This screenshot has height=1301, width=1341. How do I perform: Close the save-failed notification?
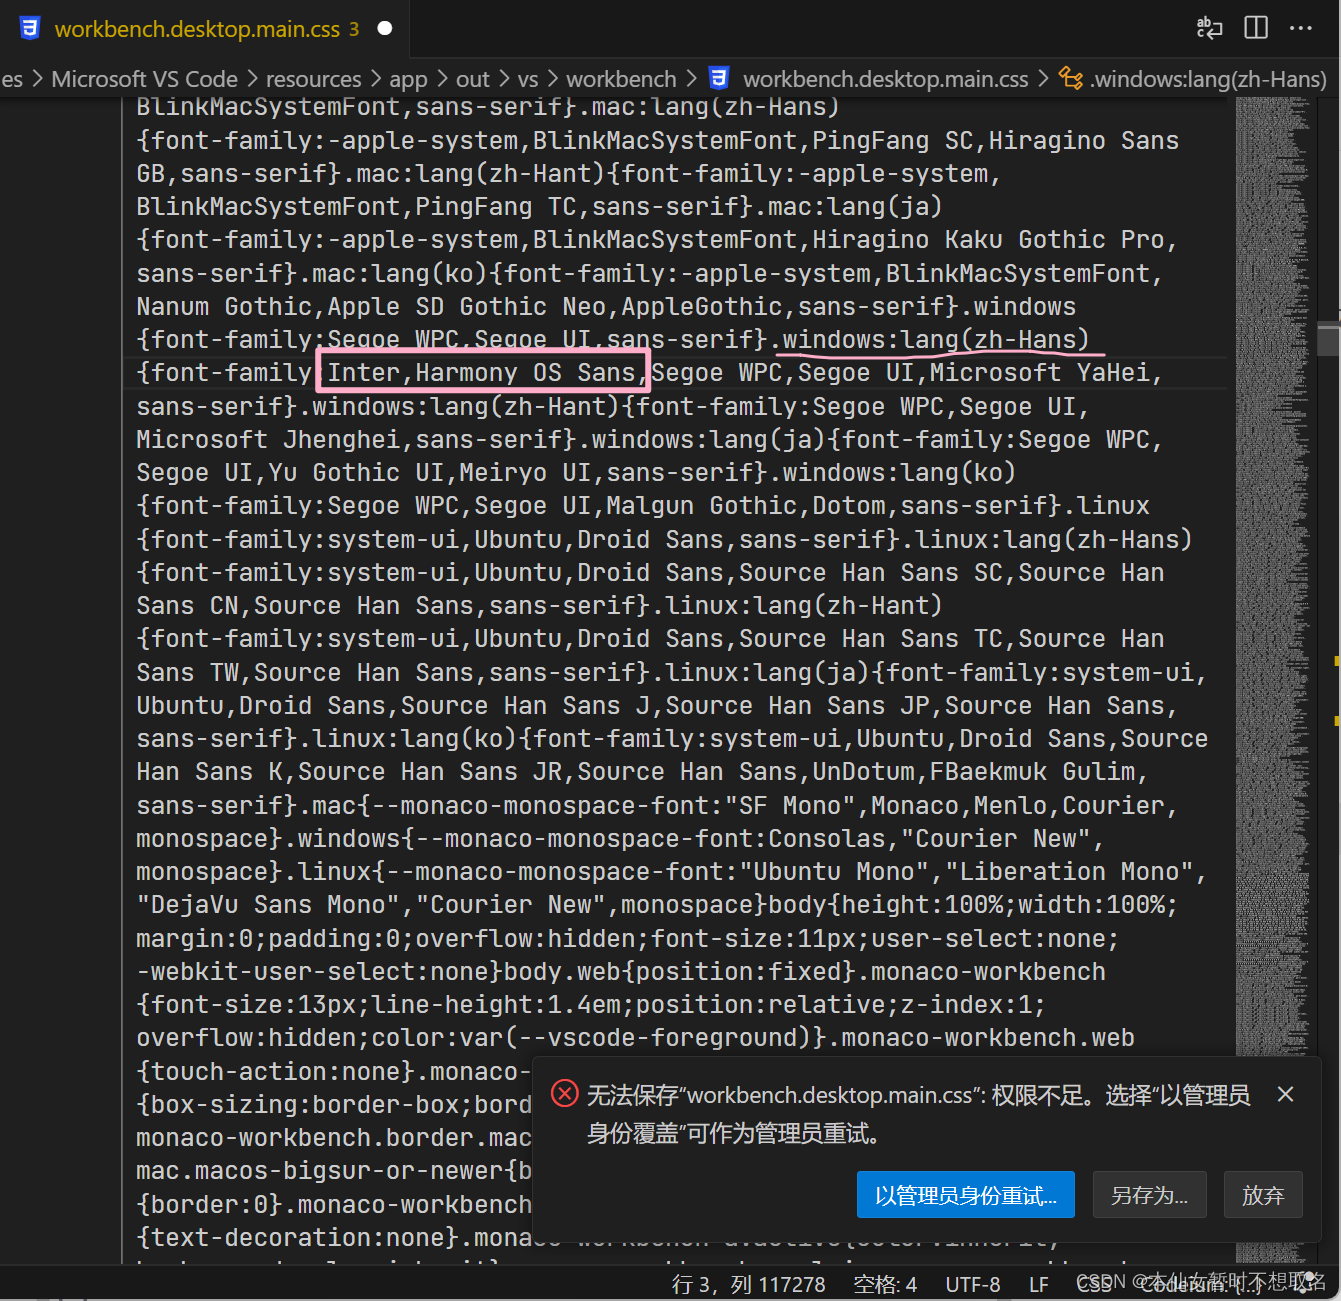point(1286,1095)
